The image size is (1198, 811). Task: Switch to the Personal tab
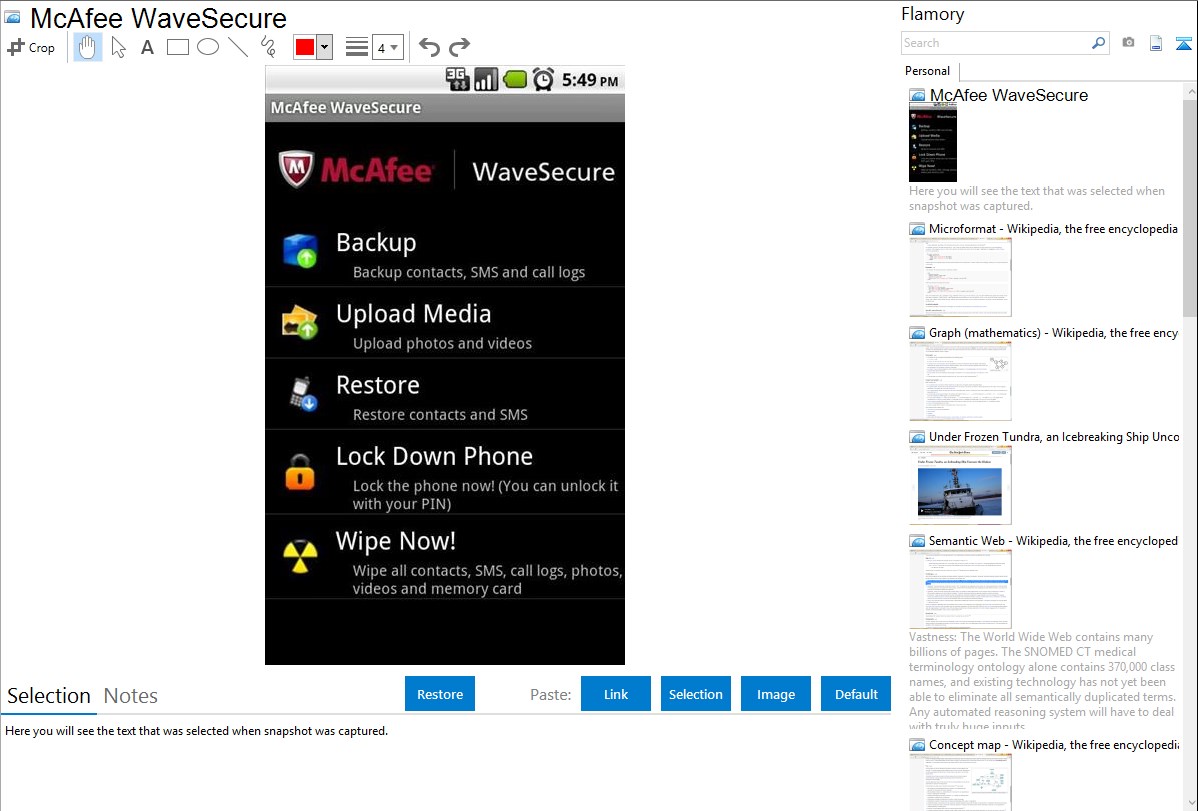tap(928, 71)
